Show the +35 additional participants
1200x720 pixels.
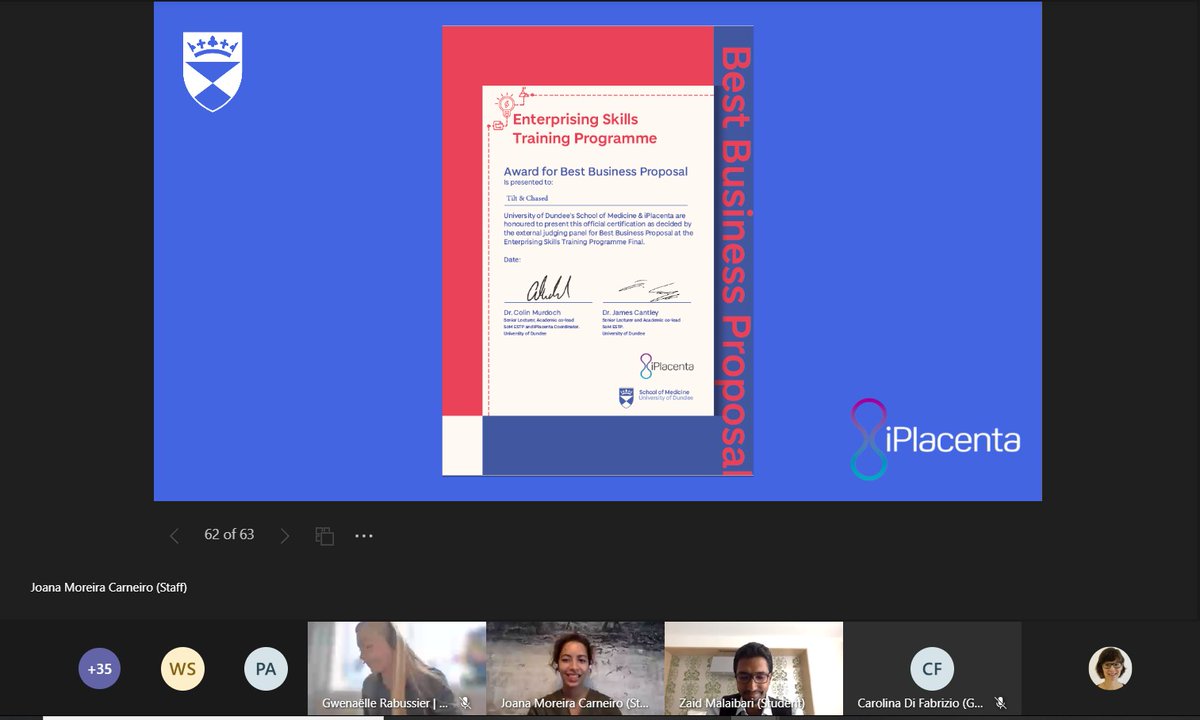(x=100, y=669)
